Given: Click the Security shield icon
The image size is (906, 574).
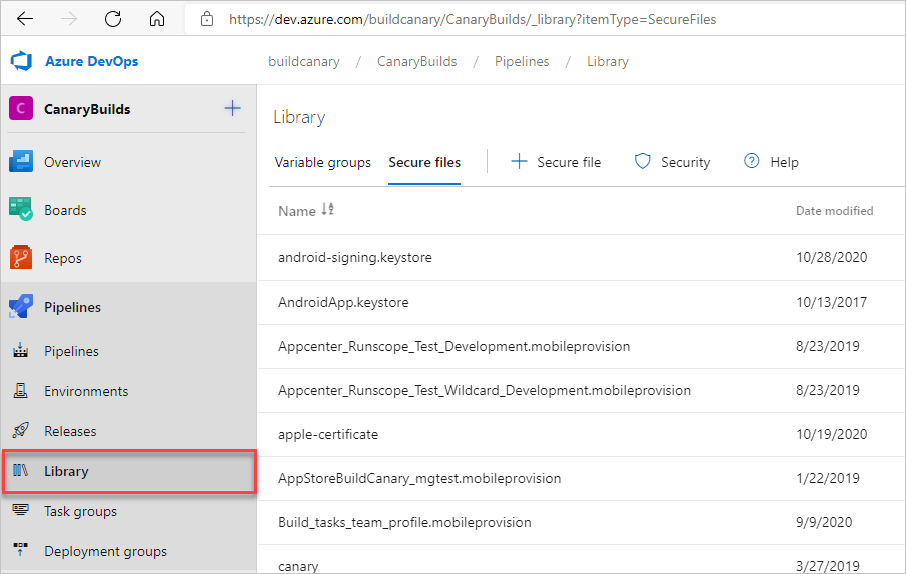Looking at the screenshot, I should (643, 161).
